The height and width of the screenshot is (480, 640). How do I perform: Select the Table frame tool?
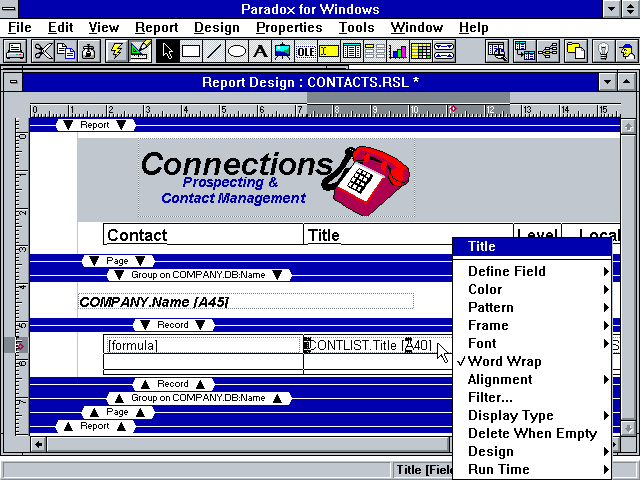pos(351,51)
